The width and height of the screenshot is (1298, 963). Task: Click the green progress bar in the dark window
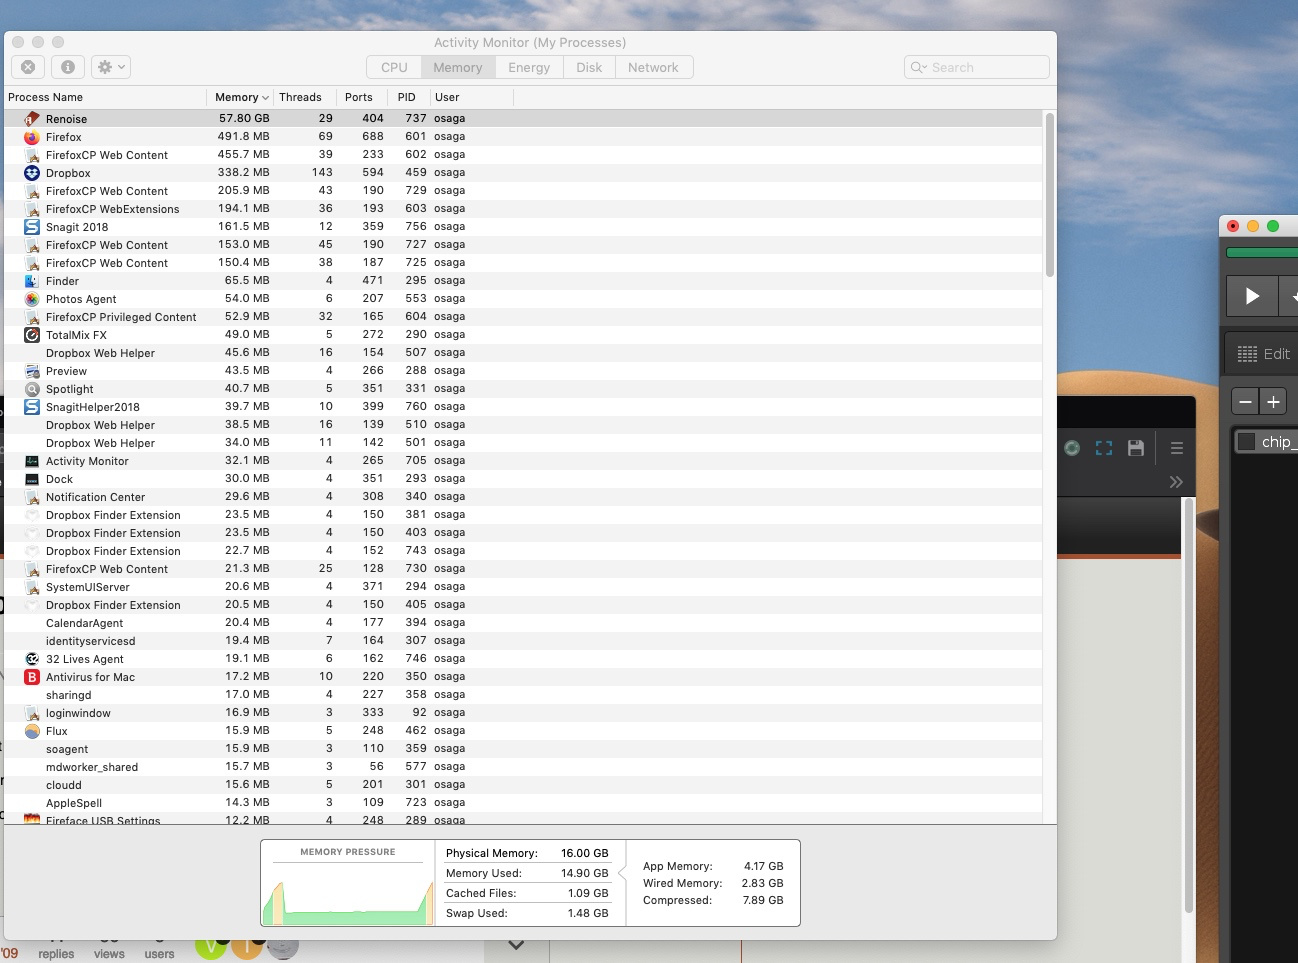pyautogui.click(x=1262, y=253)
